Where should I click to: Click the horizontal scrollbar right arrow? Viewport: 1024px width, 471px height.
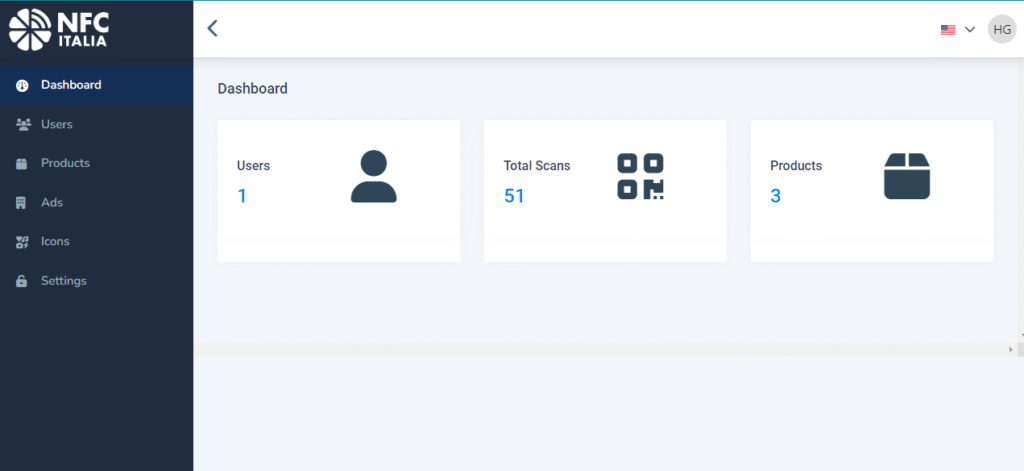(x=1010, y=350)
